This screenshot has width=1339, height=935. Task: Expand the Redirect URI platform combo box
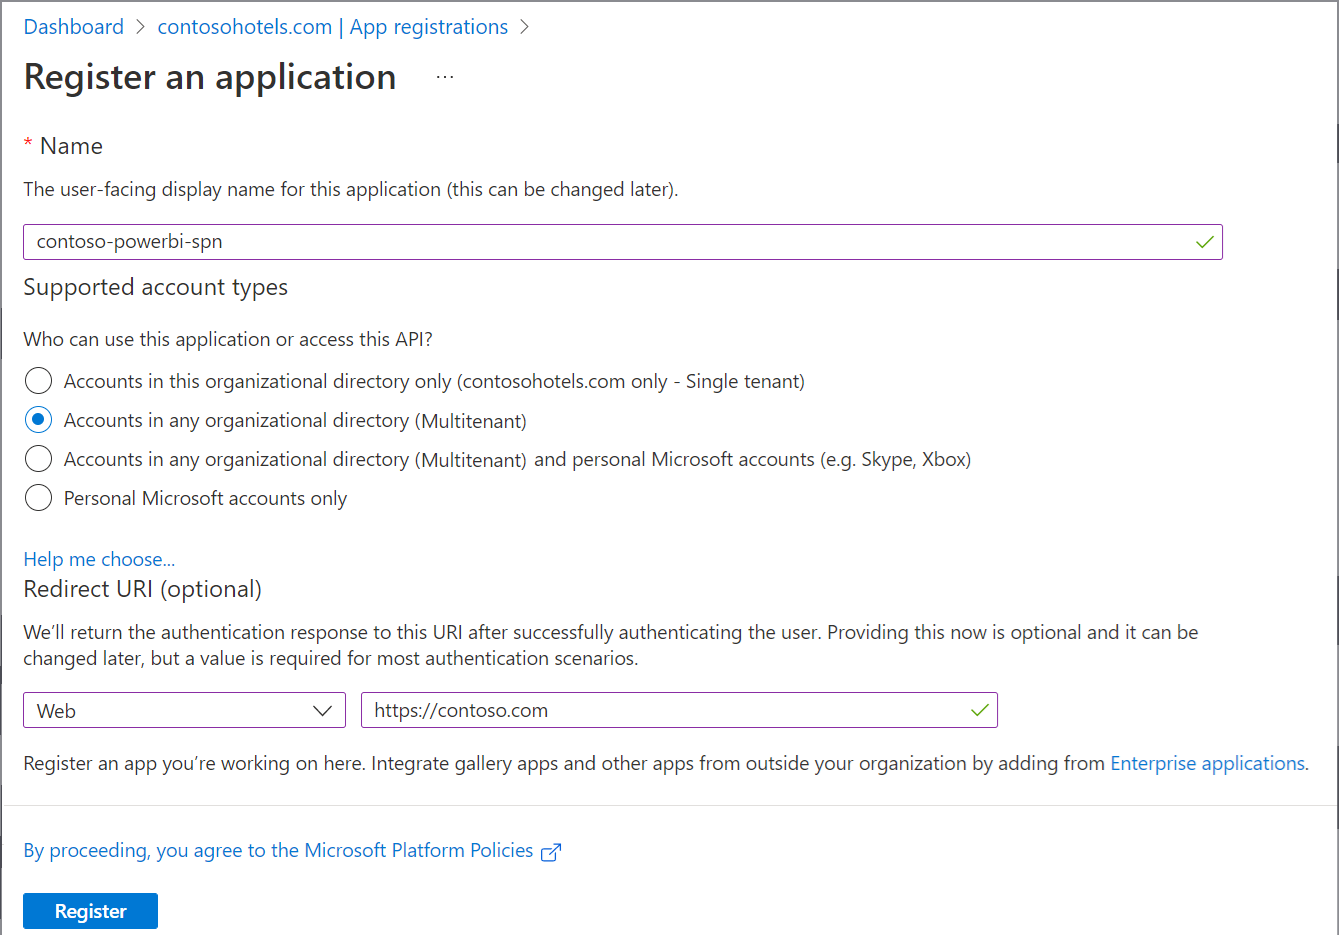(184, 710)
